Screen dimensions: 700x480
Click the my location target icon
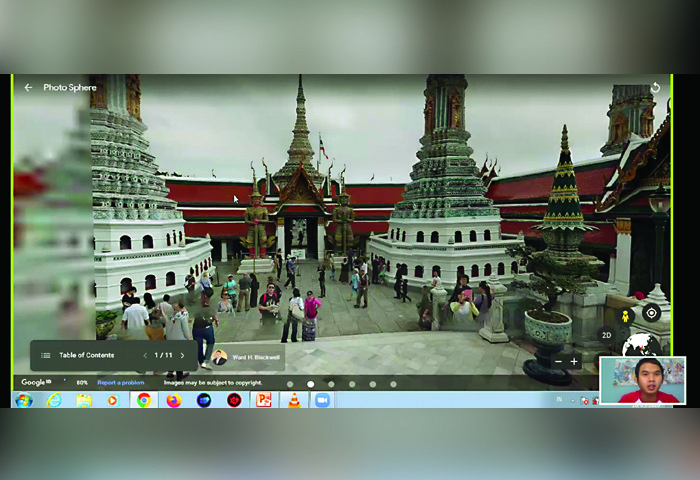click(x=651, y=313)
